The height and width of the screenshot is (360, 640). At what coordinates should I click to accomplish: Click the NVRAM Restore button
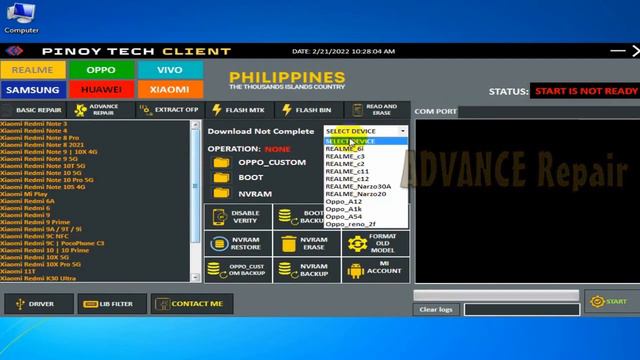[238, 244]
